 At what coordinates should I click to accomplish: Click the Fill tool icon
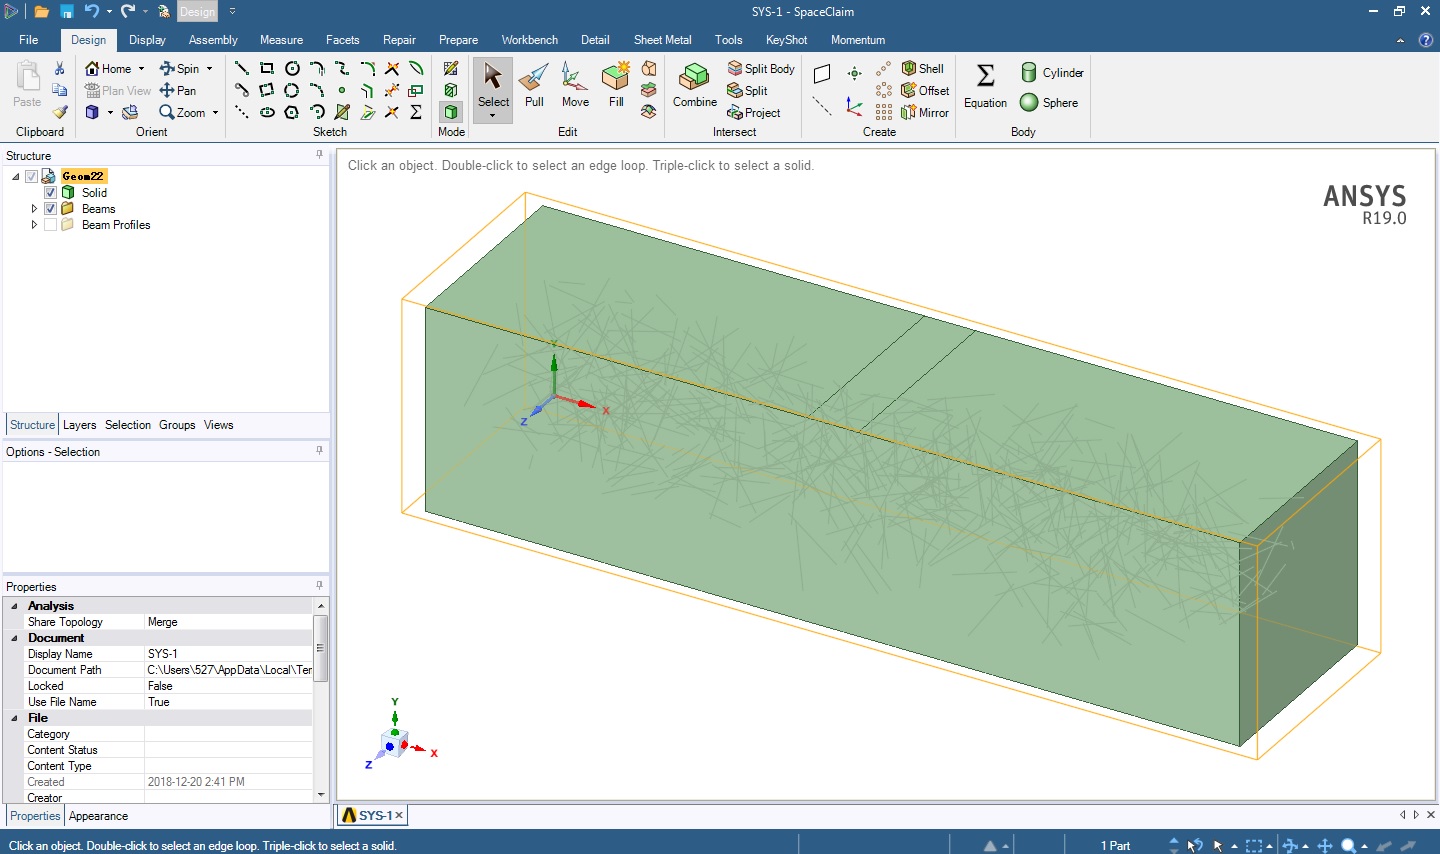pos(616,78)
